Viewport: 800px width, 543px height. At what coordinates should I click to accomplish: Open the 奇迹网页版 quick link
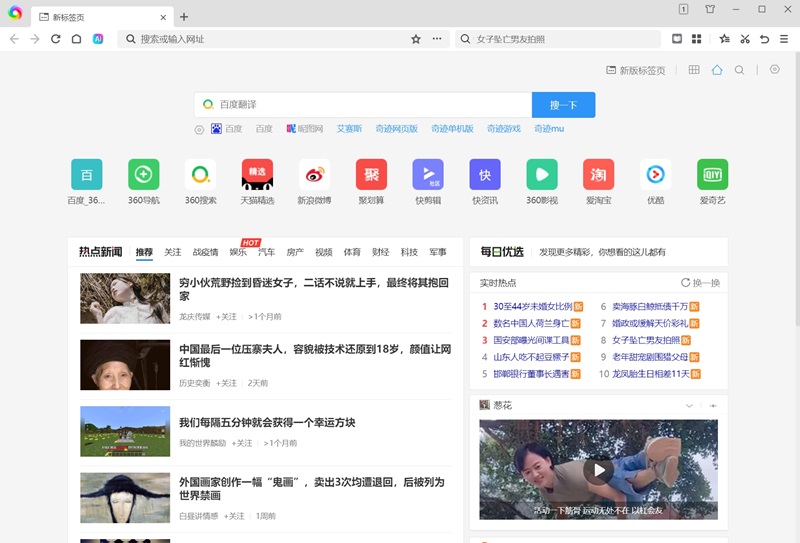click(x=396, y=129)
